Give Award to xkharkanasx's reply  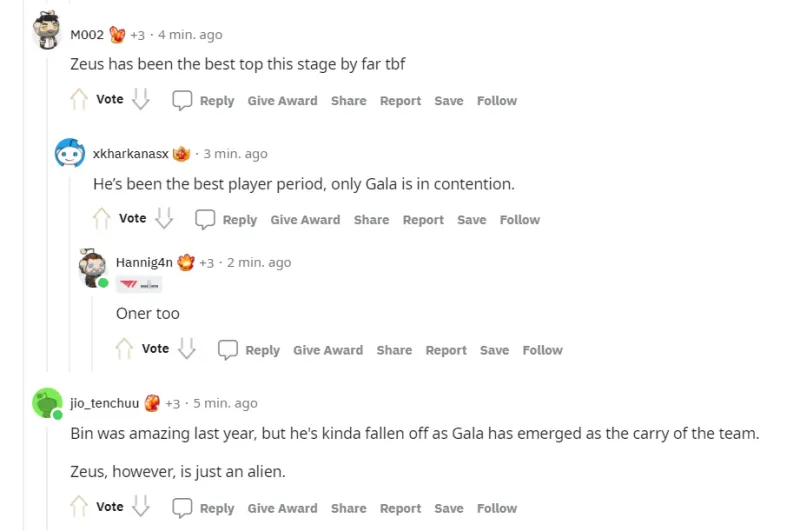click(x=305, y=220)
